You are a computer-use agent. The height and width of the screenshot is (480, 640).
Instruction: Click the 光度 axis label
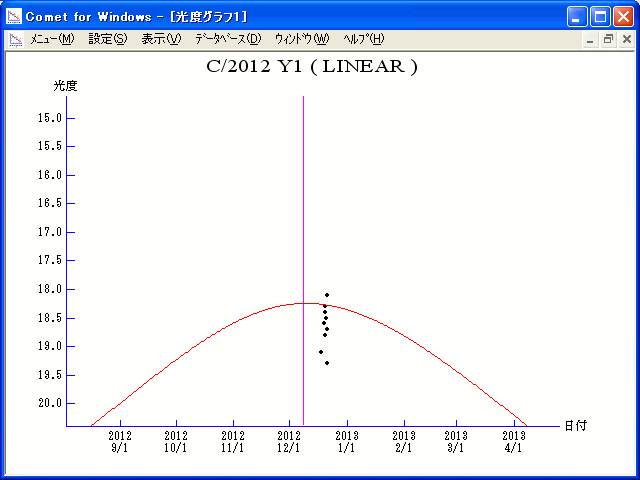(x=65, y=86)
